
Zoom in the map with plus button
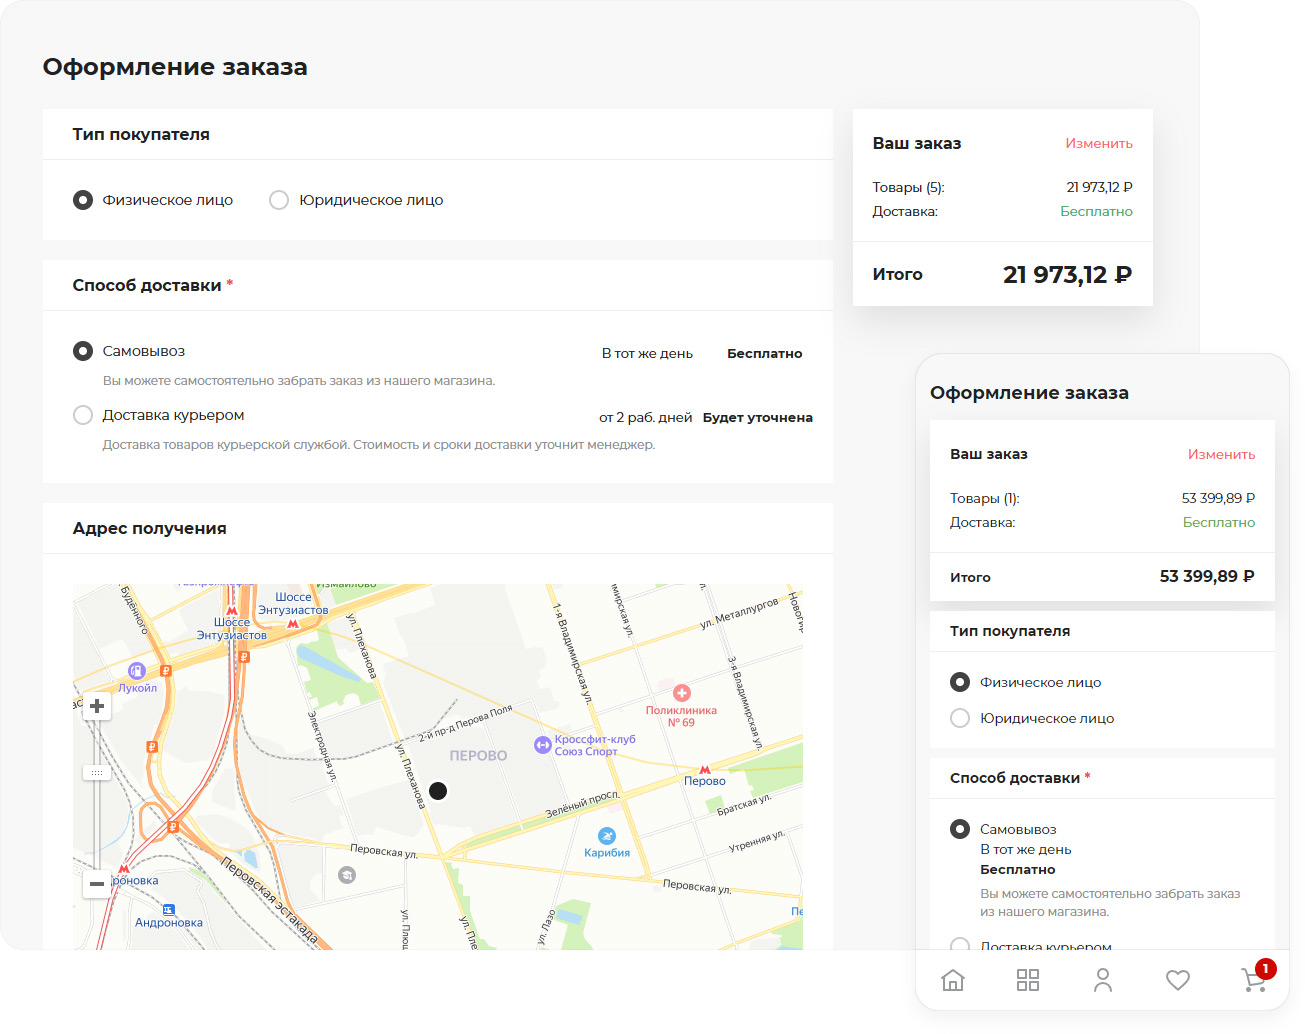[97, 706]
